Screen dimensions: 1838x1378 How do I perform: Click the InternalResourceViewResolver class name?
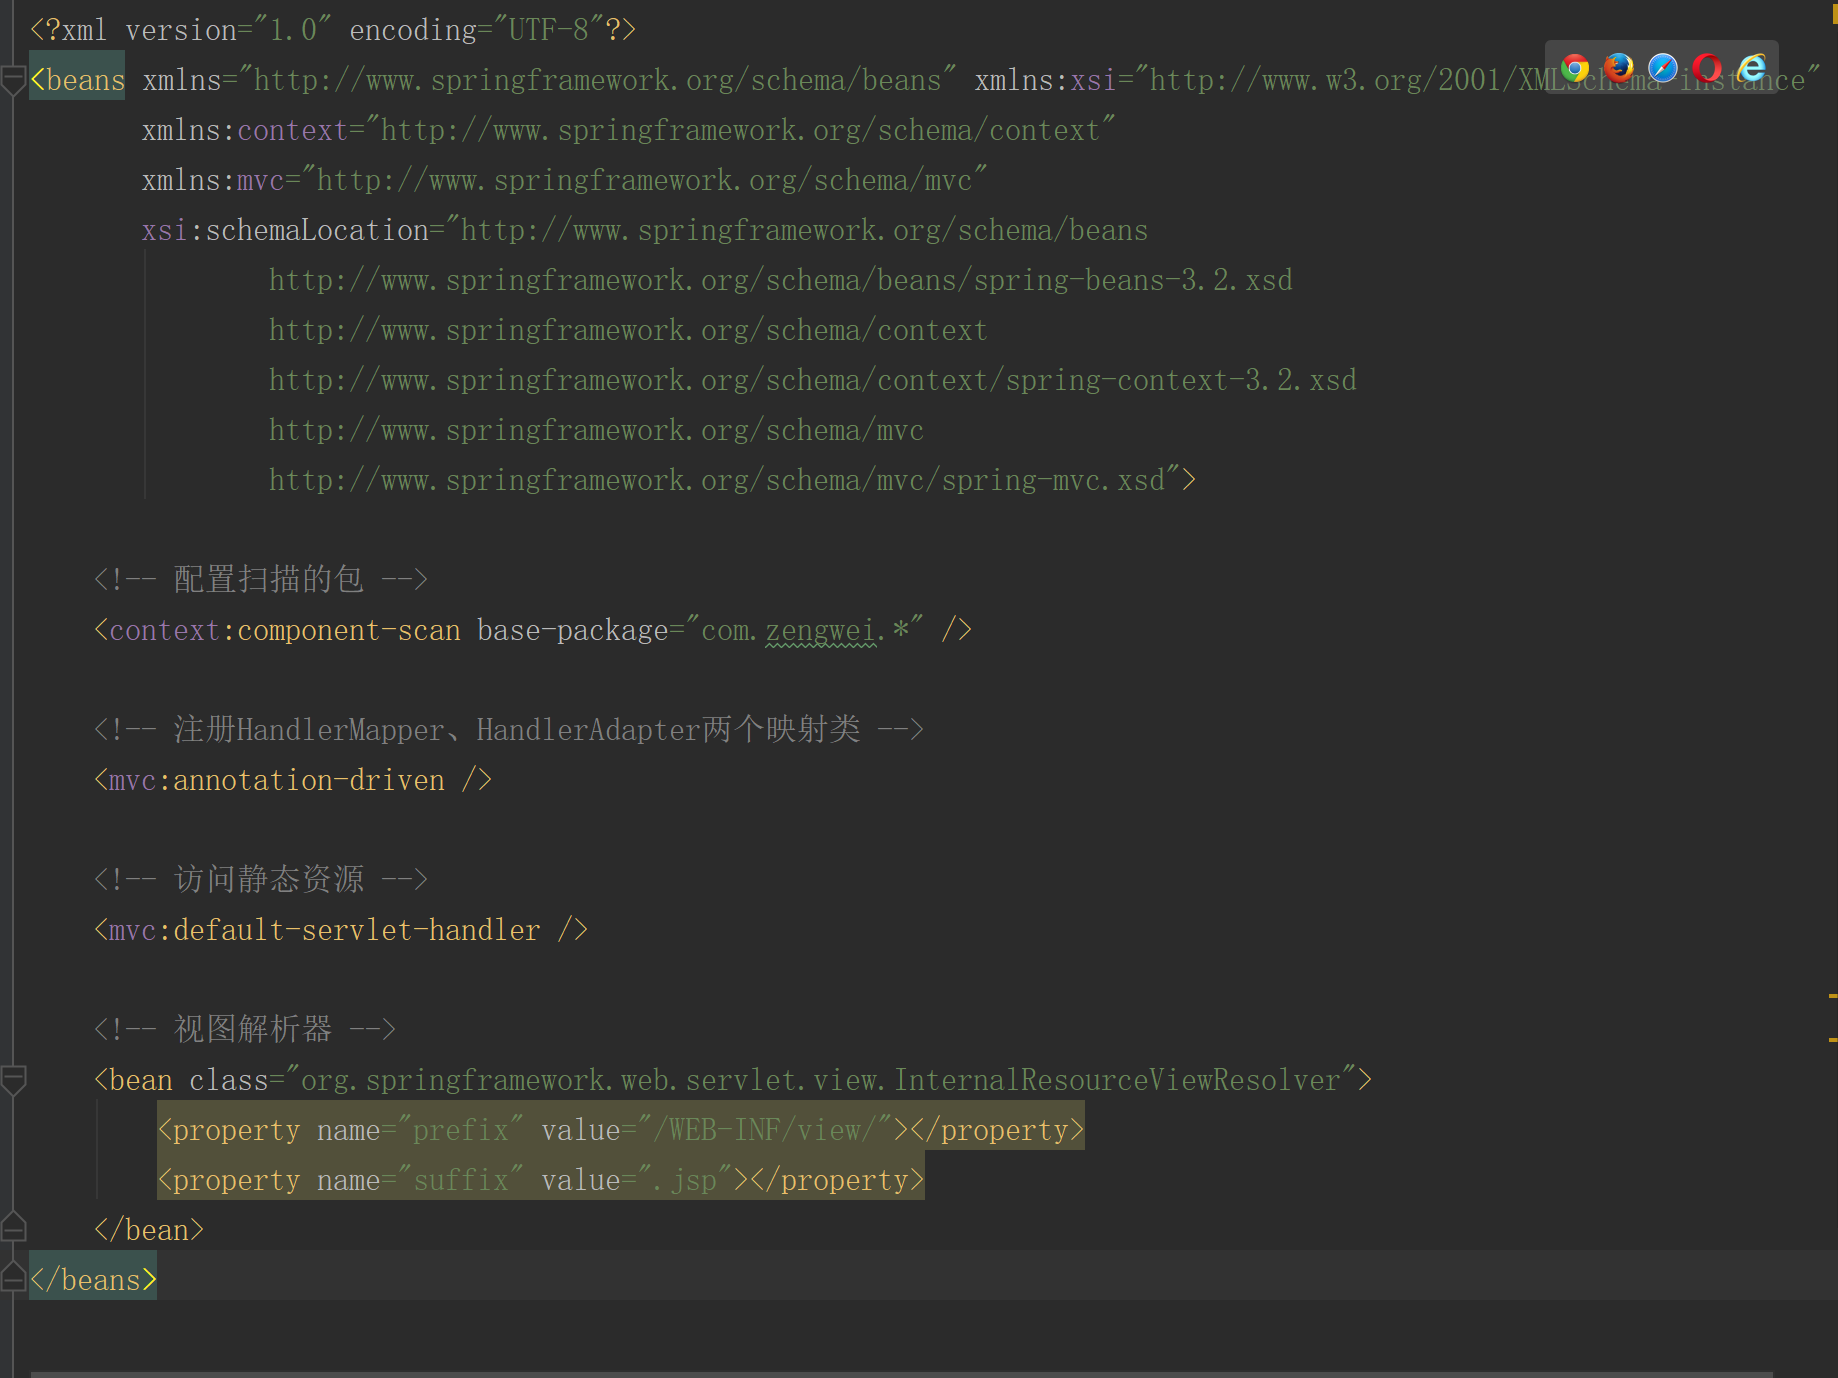(x=1115, y=1080)
